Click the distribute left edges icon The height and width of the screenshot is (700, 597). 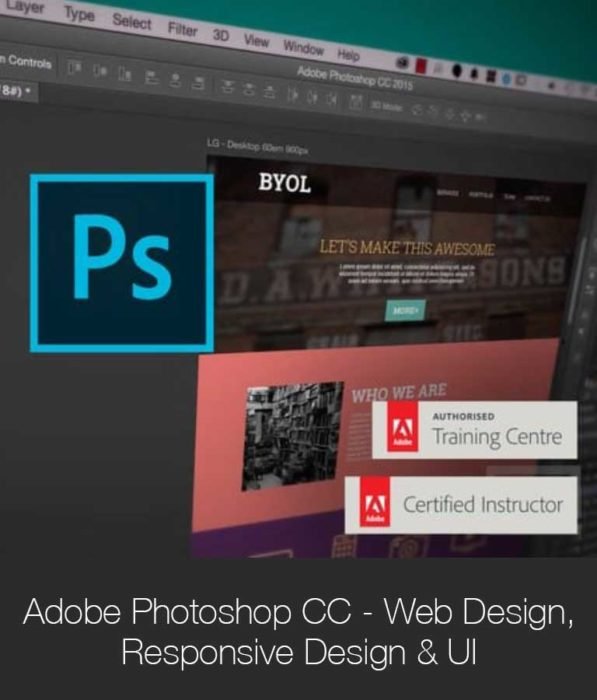coord(292,94)
